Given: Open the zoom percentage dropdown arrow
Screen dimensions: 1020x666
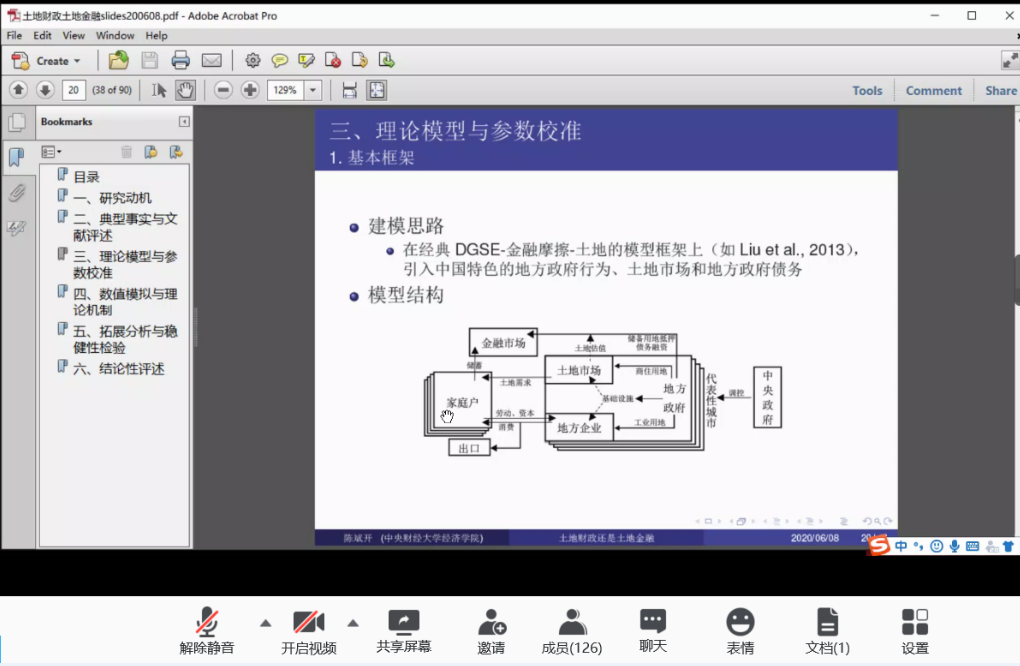Looking at the screenshot, I should (313, 90).
